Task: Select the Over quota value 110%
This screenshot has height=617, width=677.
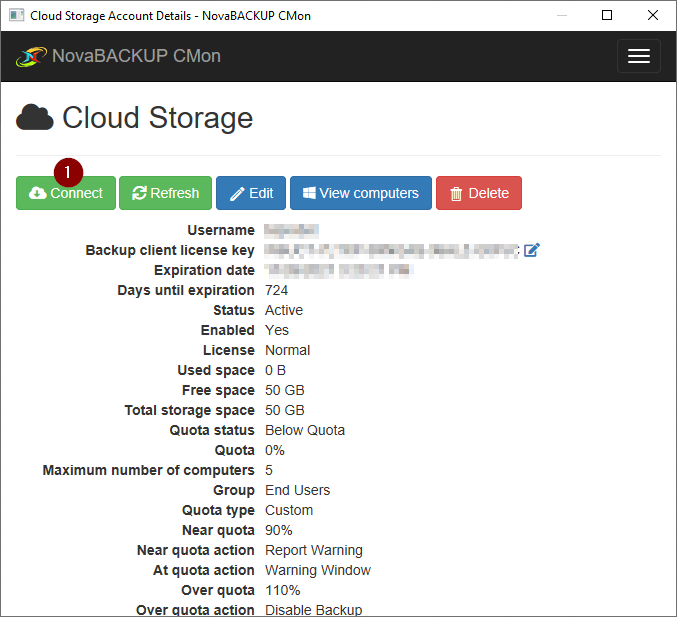Action: pos(282,590)
